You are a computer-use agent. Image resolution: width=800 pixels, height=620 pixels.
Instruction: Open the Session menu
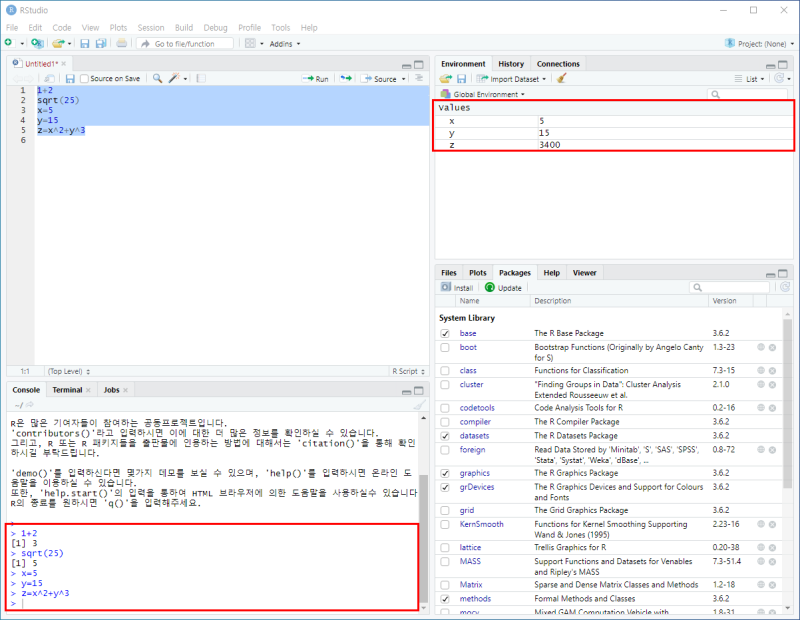click(x=151, y=27)
